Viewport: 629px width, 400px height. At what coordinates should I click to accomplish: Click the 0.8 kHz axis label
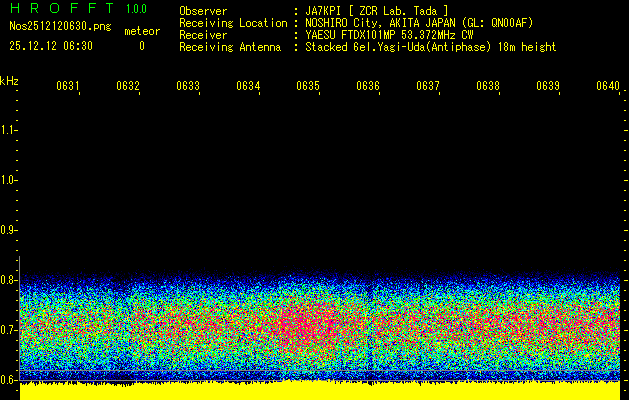point(9,280)
